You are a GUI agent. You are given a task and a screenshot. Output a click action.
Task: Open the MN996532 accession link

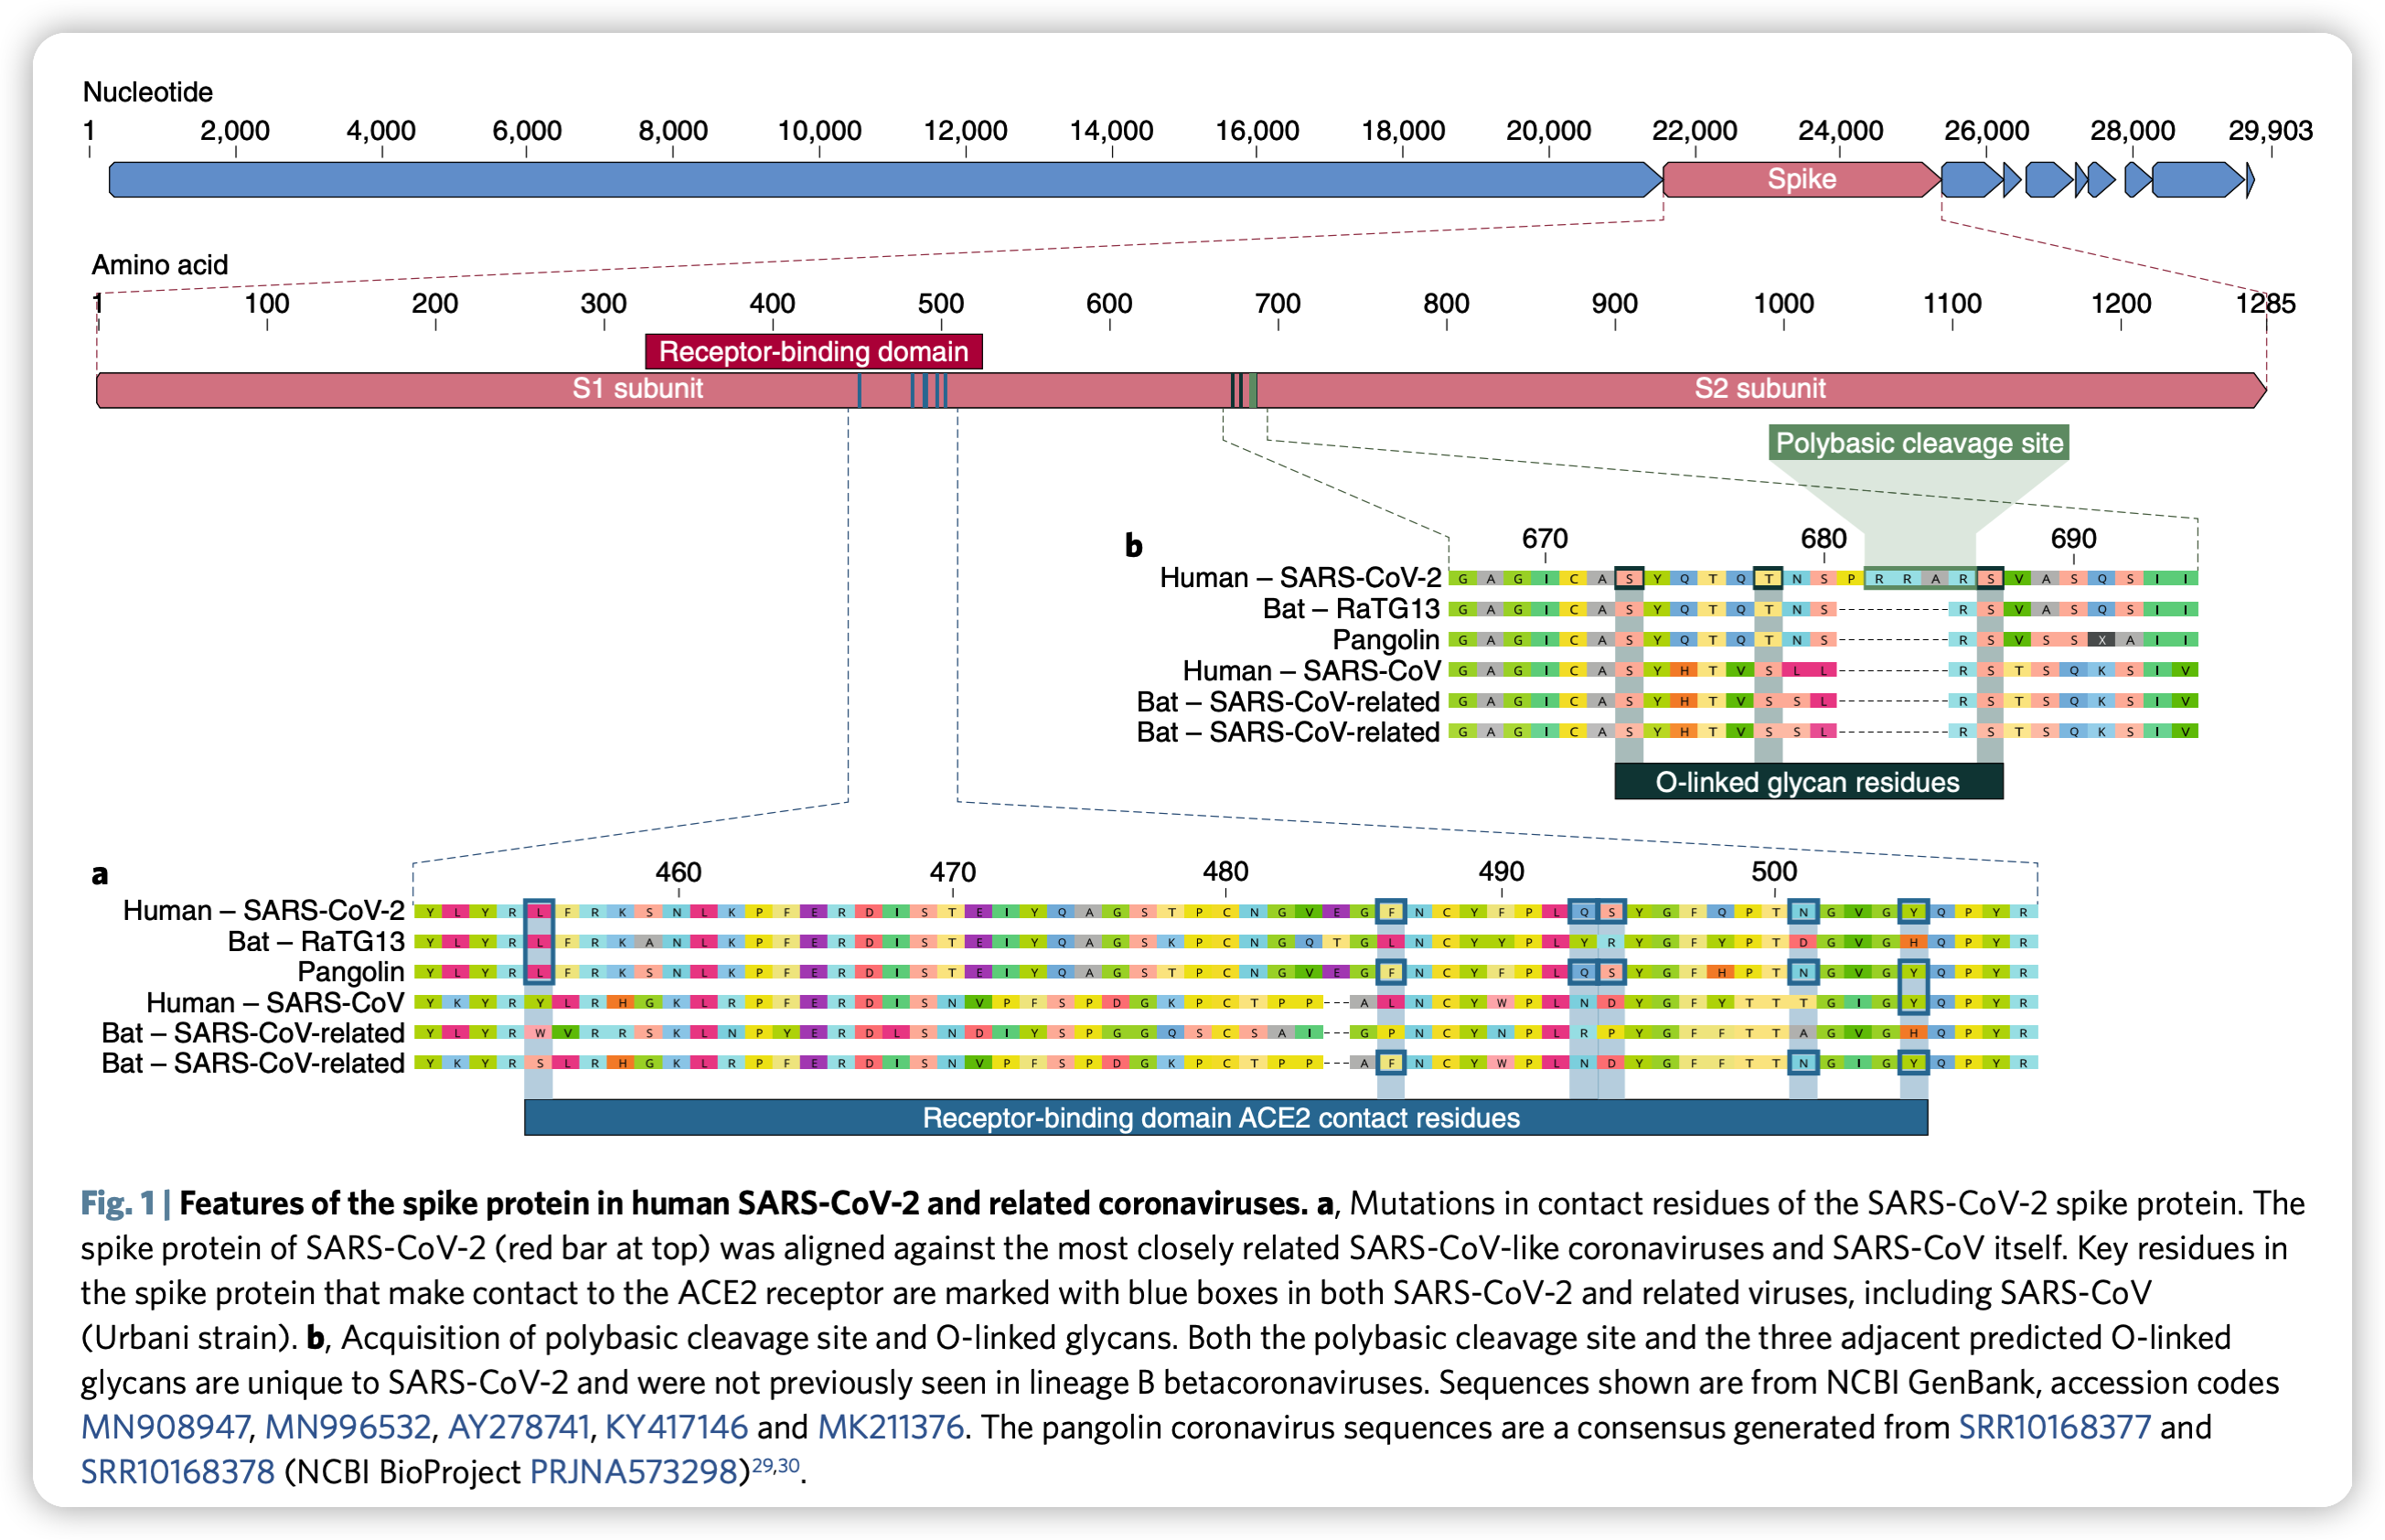click(348, 1427)
